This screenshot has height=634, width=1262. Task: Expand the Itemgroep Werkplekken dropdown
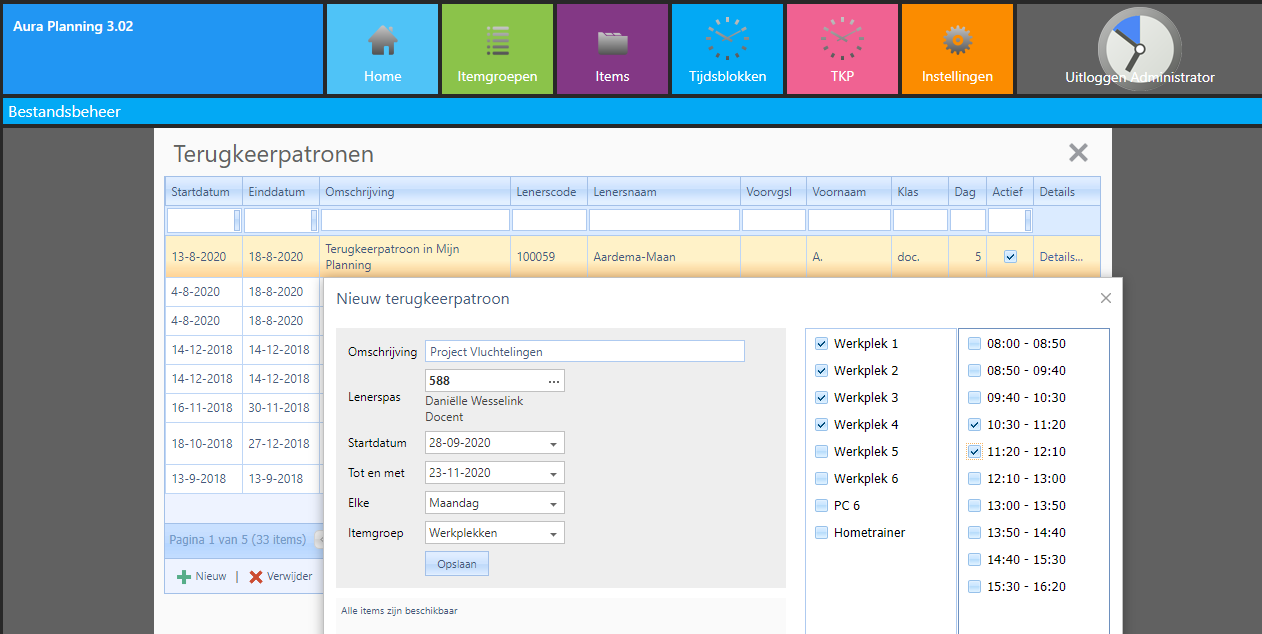pyautogui.click(x=553, y=533)
